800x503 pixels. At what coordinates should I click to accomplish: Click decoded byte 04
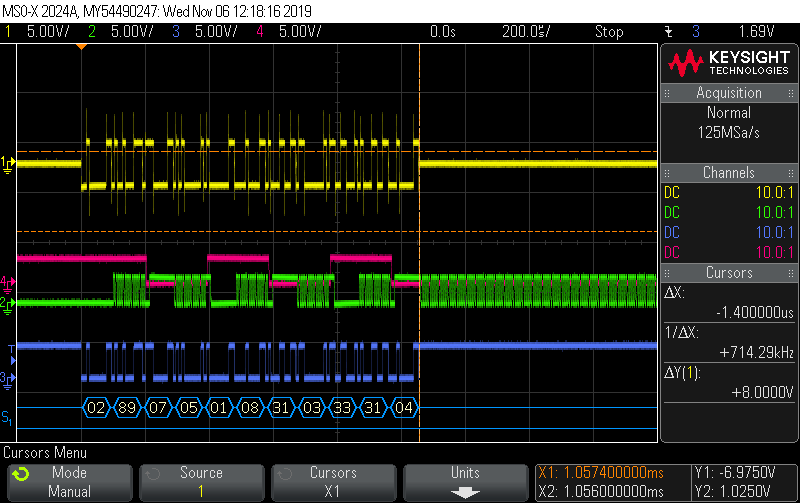[x=404, y=408]
